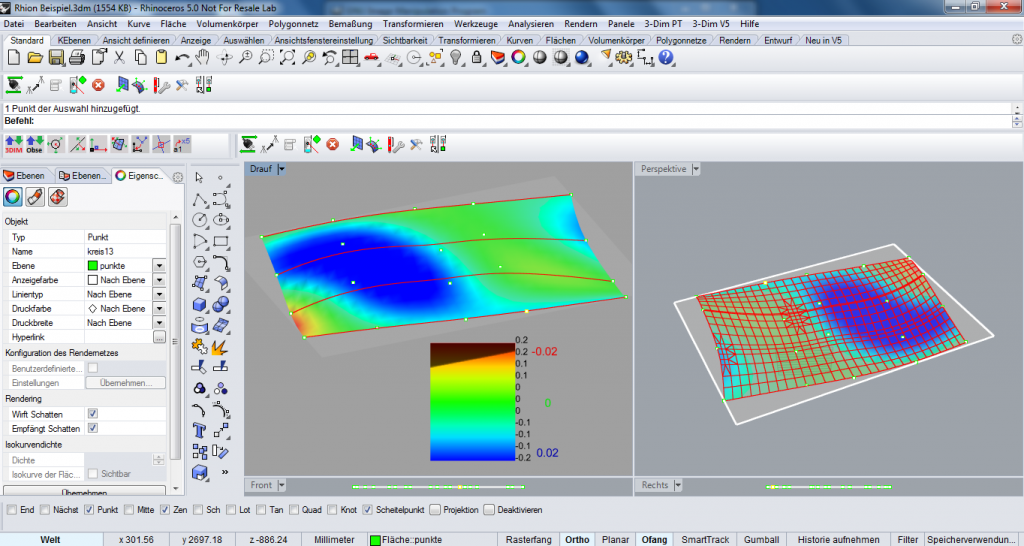Image resolution: width=1024 pixels, height=546 pixels.
Task: Click the 3DIM toolbar icon
Action: [x=14, y=144]
